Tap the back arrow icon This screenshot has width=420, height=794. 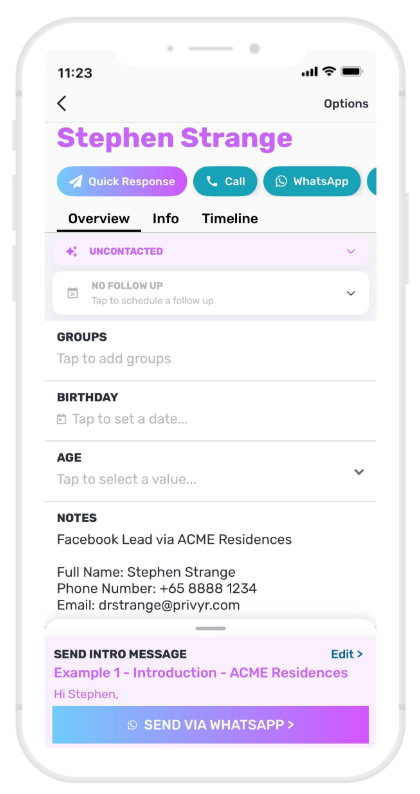click(x=61, y=103)
